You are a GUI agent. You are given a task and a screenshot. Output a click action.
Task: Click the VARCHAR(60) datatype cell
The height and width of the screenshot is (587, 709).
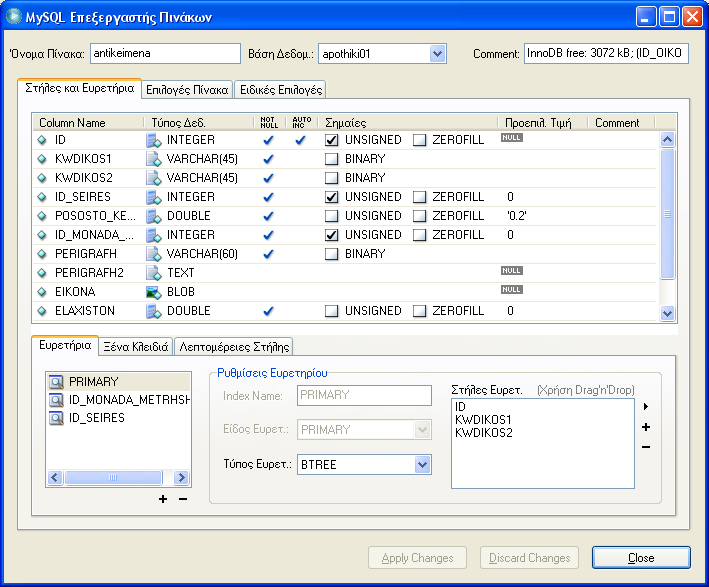(202, 254)
